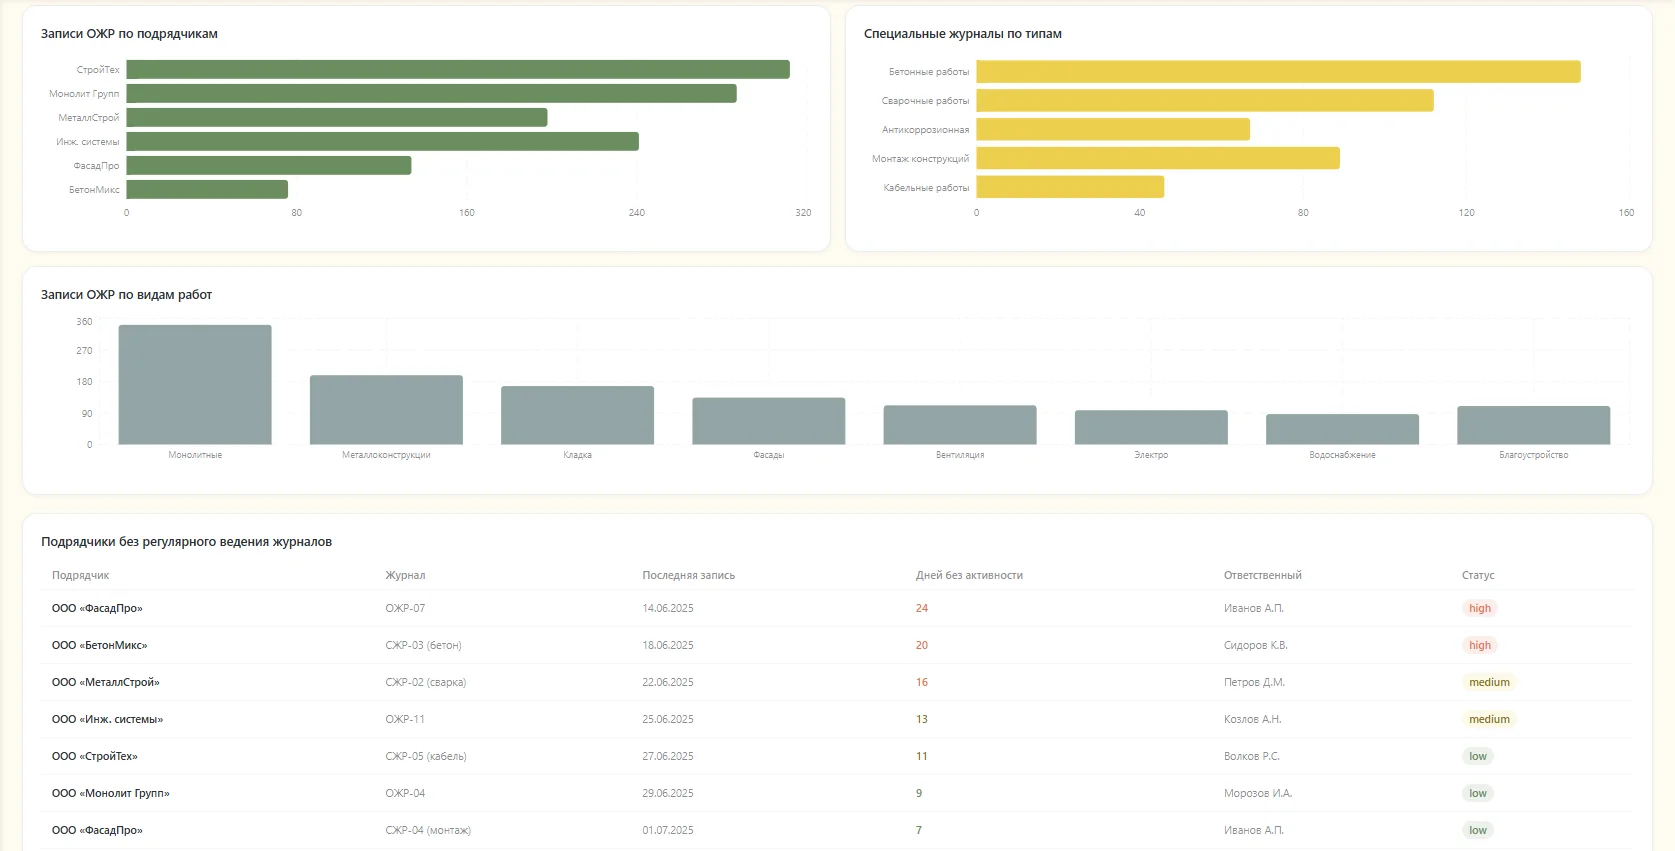Click the Кладка column in work types chart

coord(577,415)
